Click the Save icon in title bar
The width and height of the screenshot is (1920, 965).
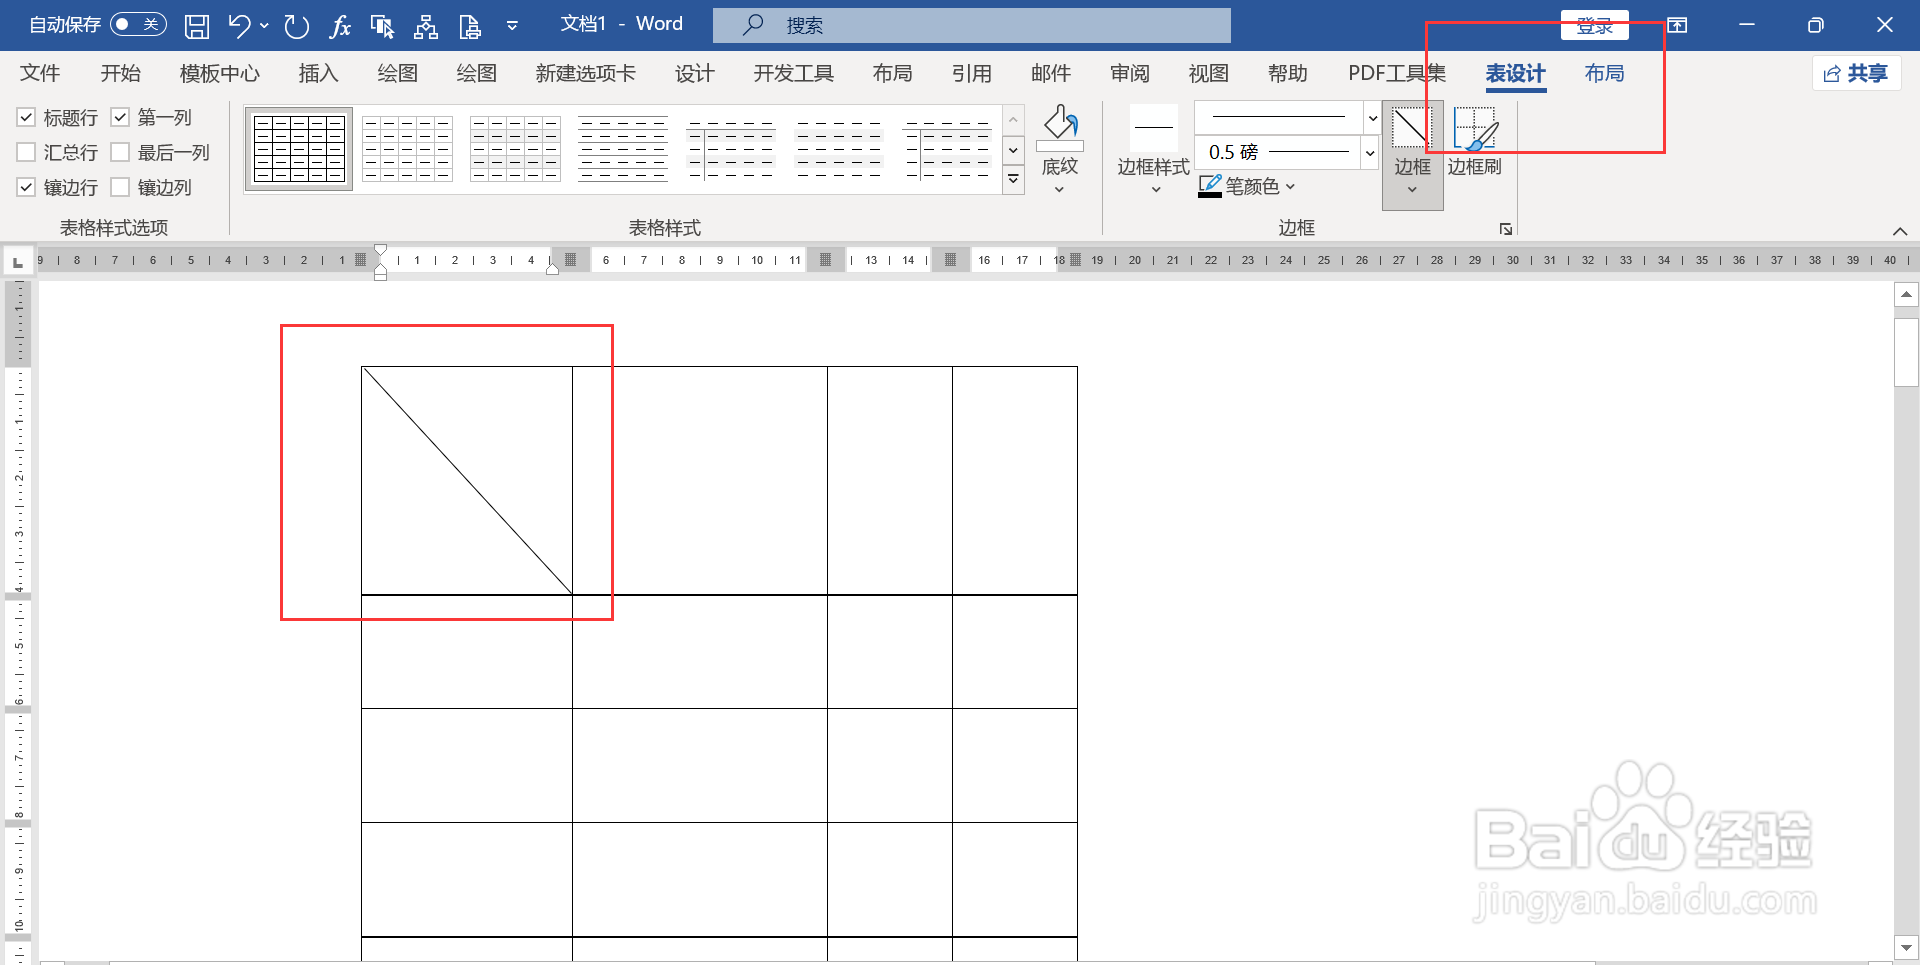click(197, 26)
